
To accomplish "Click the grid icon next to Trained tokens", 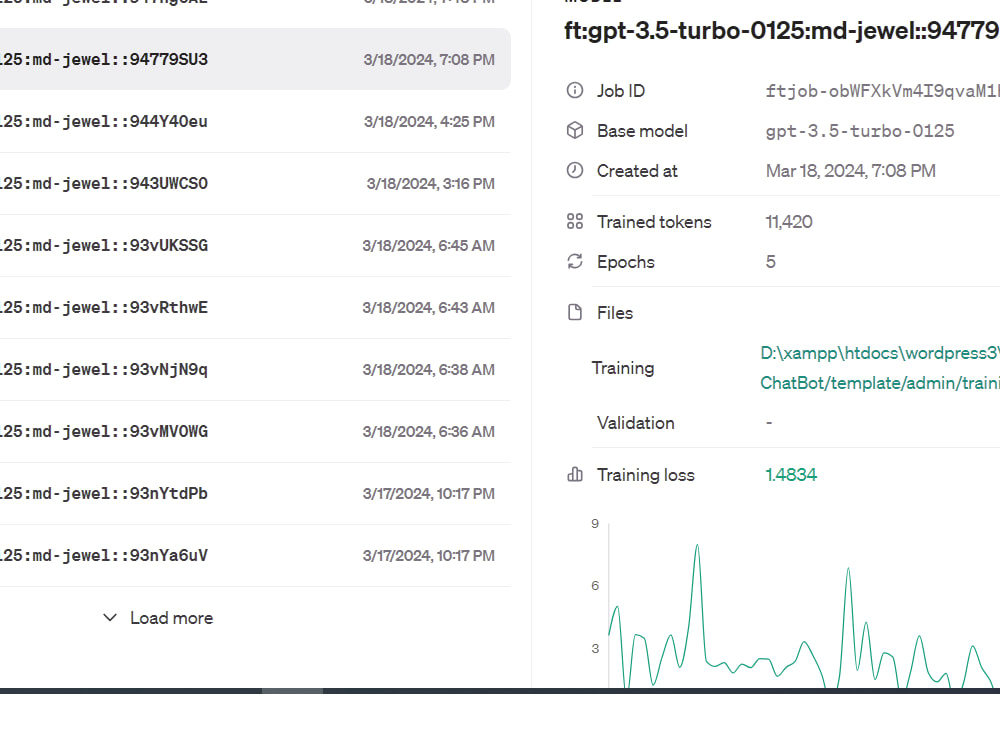I will [x=574, y=221].
